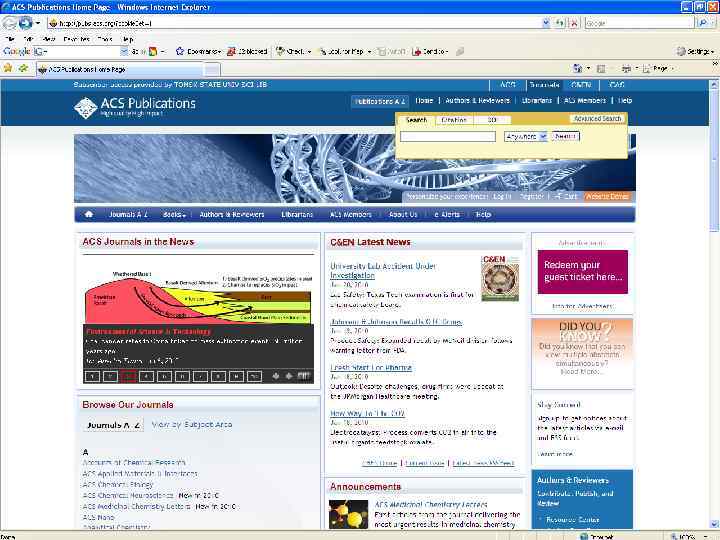
Task: Click the Print icon in the command bar
Action: click(626, 68)
